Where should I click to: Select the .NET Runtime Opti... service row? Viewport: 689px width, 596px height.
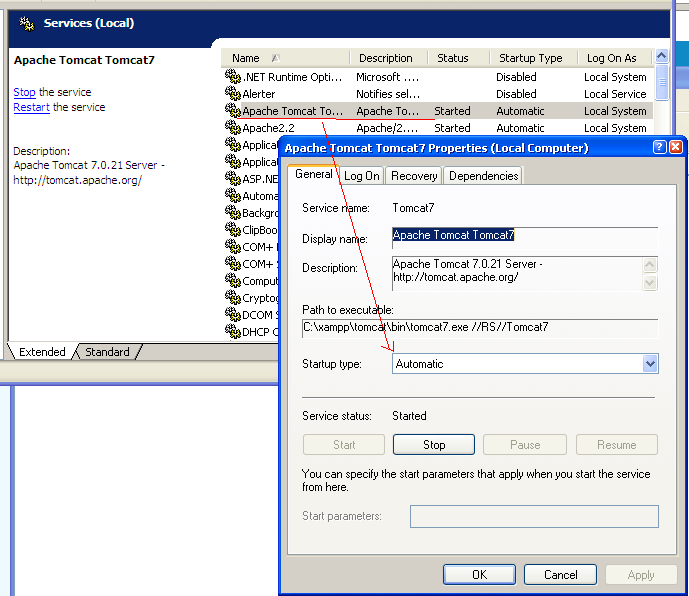(437, 77)
